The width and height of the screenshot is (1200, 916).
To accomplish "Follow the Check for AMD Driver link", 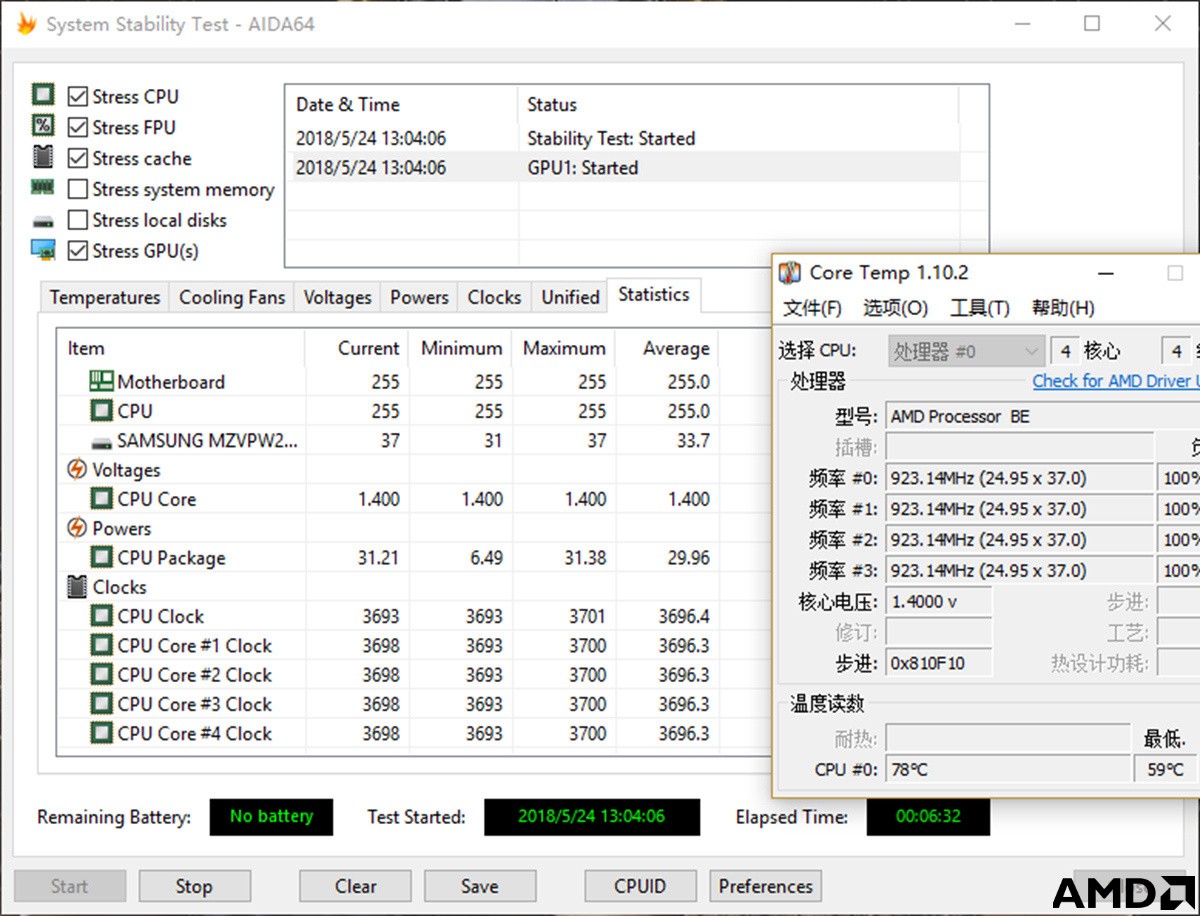I will (1116, 381).
